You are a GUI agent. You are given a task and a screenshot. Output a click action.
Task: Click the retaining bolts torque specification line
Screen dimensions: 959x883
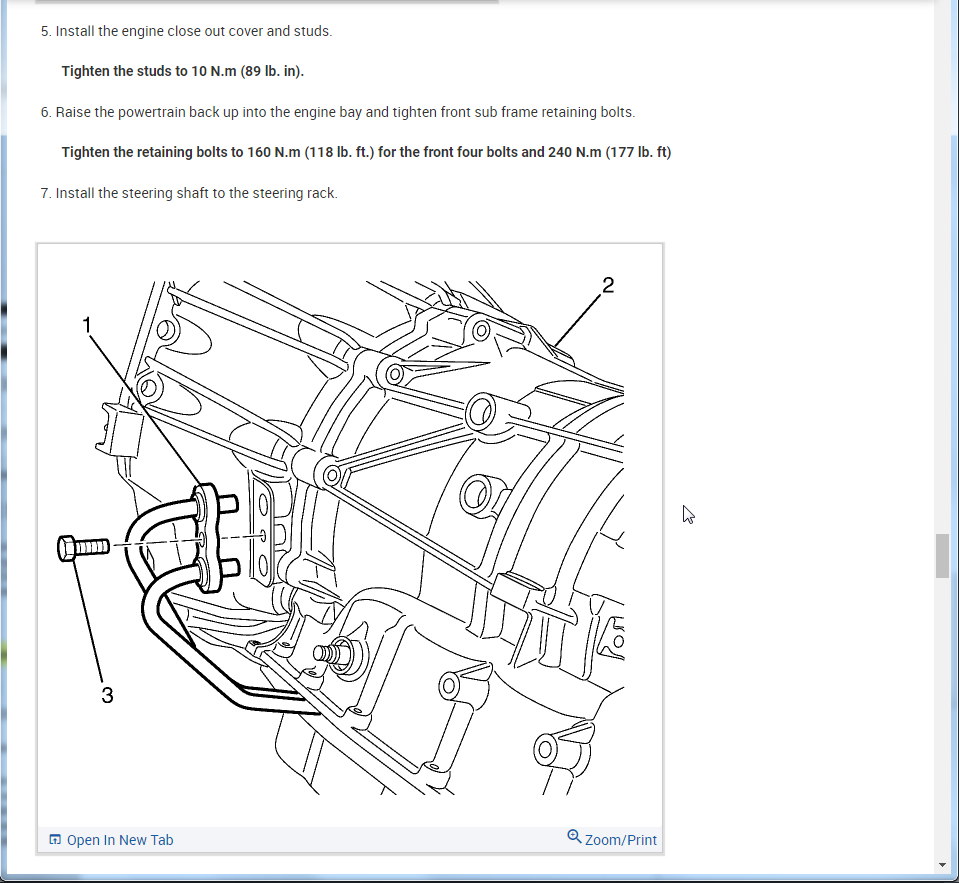[366, 152]
